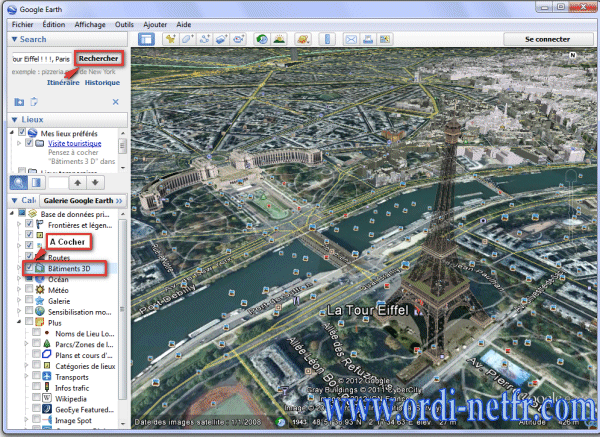This screenshot has height=437, width=600.
Task: Toggle sunlight across the landscape icon
Action: pyautogui.click(x=279, y=39)
